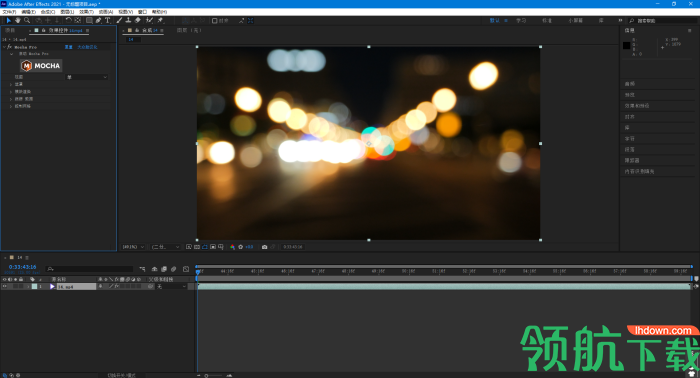Screen dimensions: 700x378
Task: Click the Motion Blur enable icon in timeline
Action: pos(174,269)
